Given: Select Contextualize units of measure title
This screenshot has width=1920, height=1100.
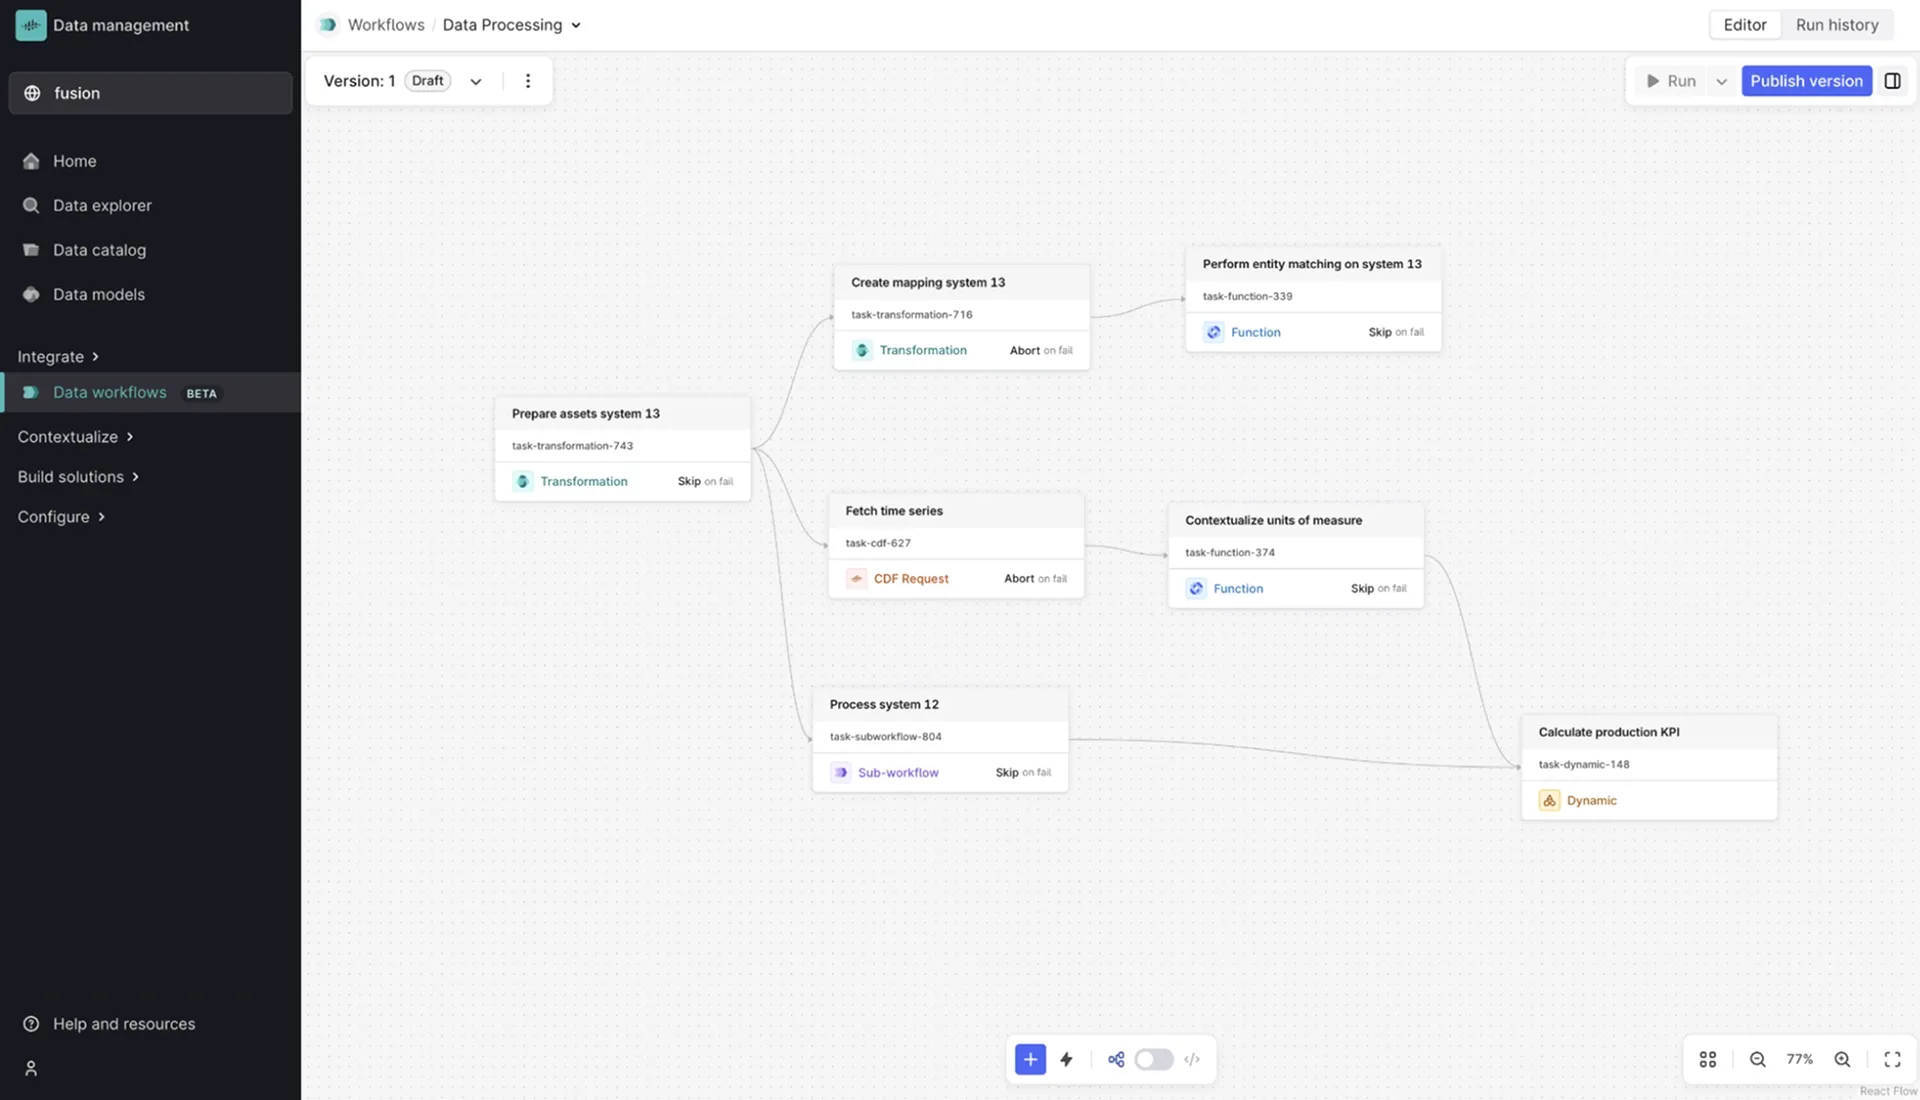Looking at the screenshot, I should coord(1273,520).
